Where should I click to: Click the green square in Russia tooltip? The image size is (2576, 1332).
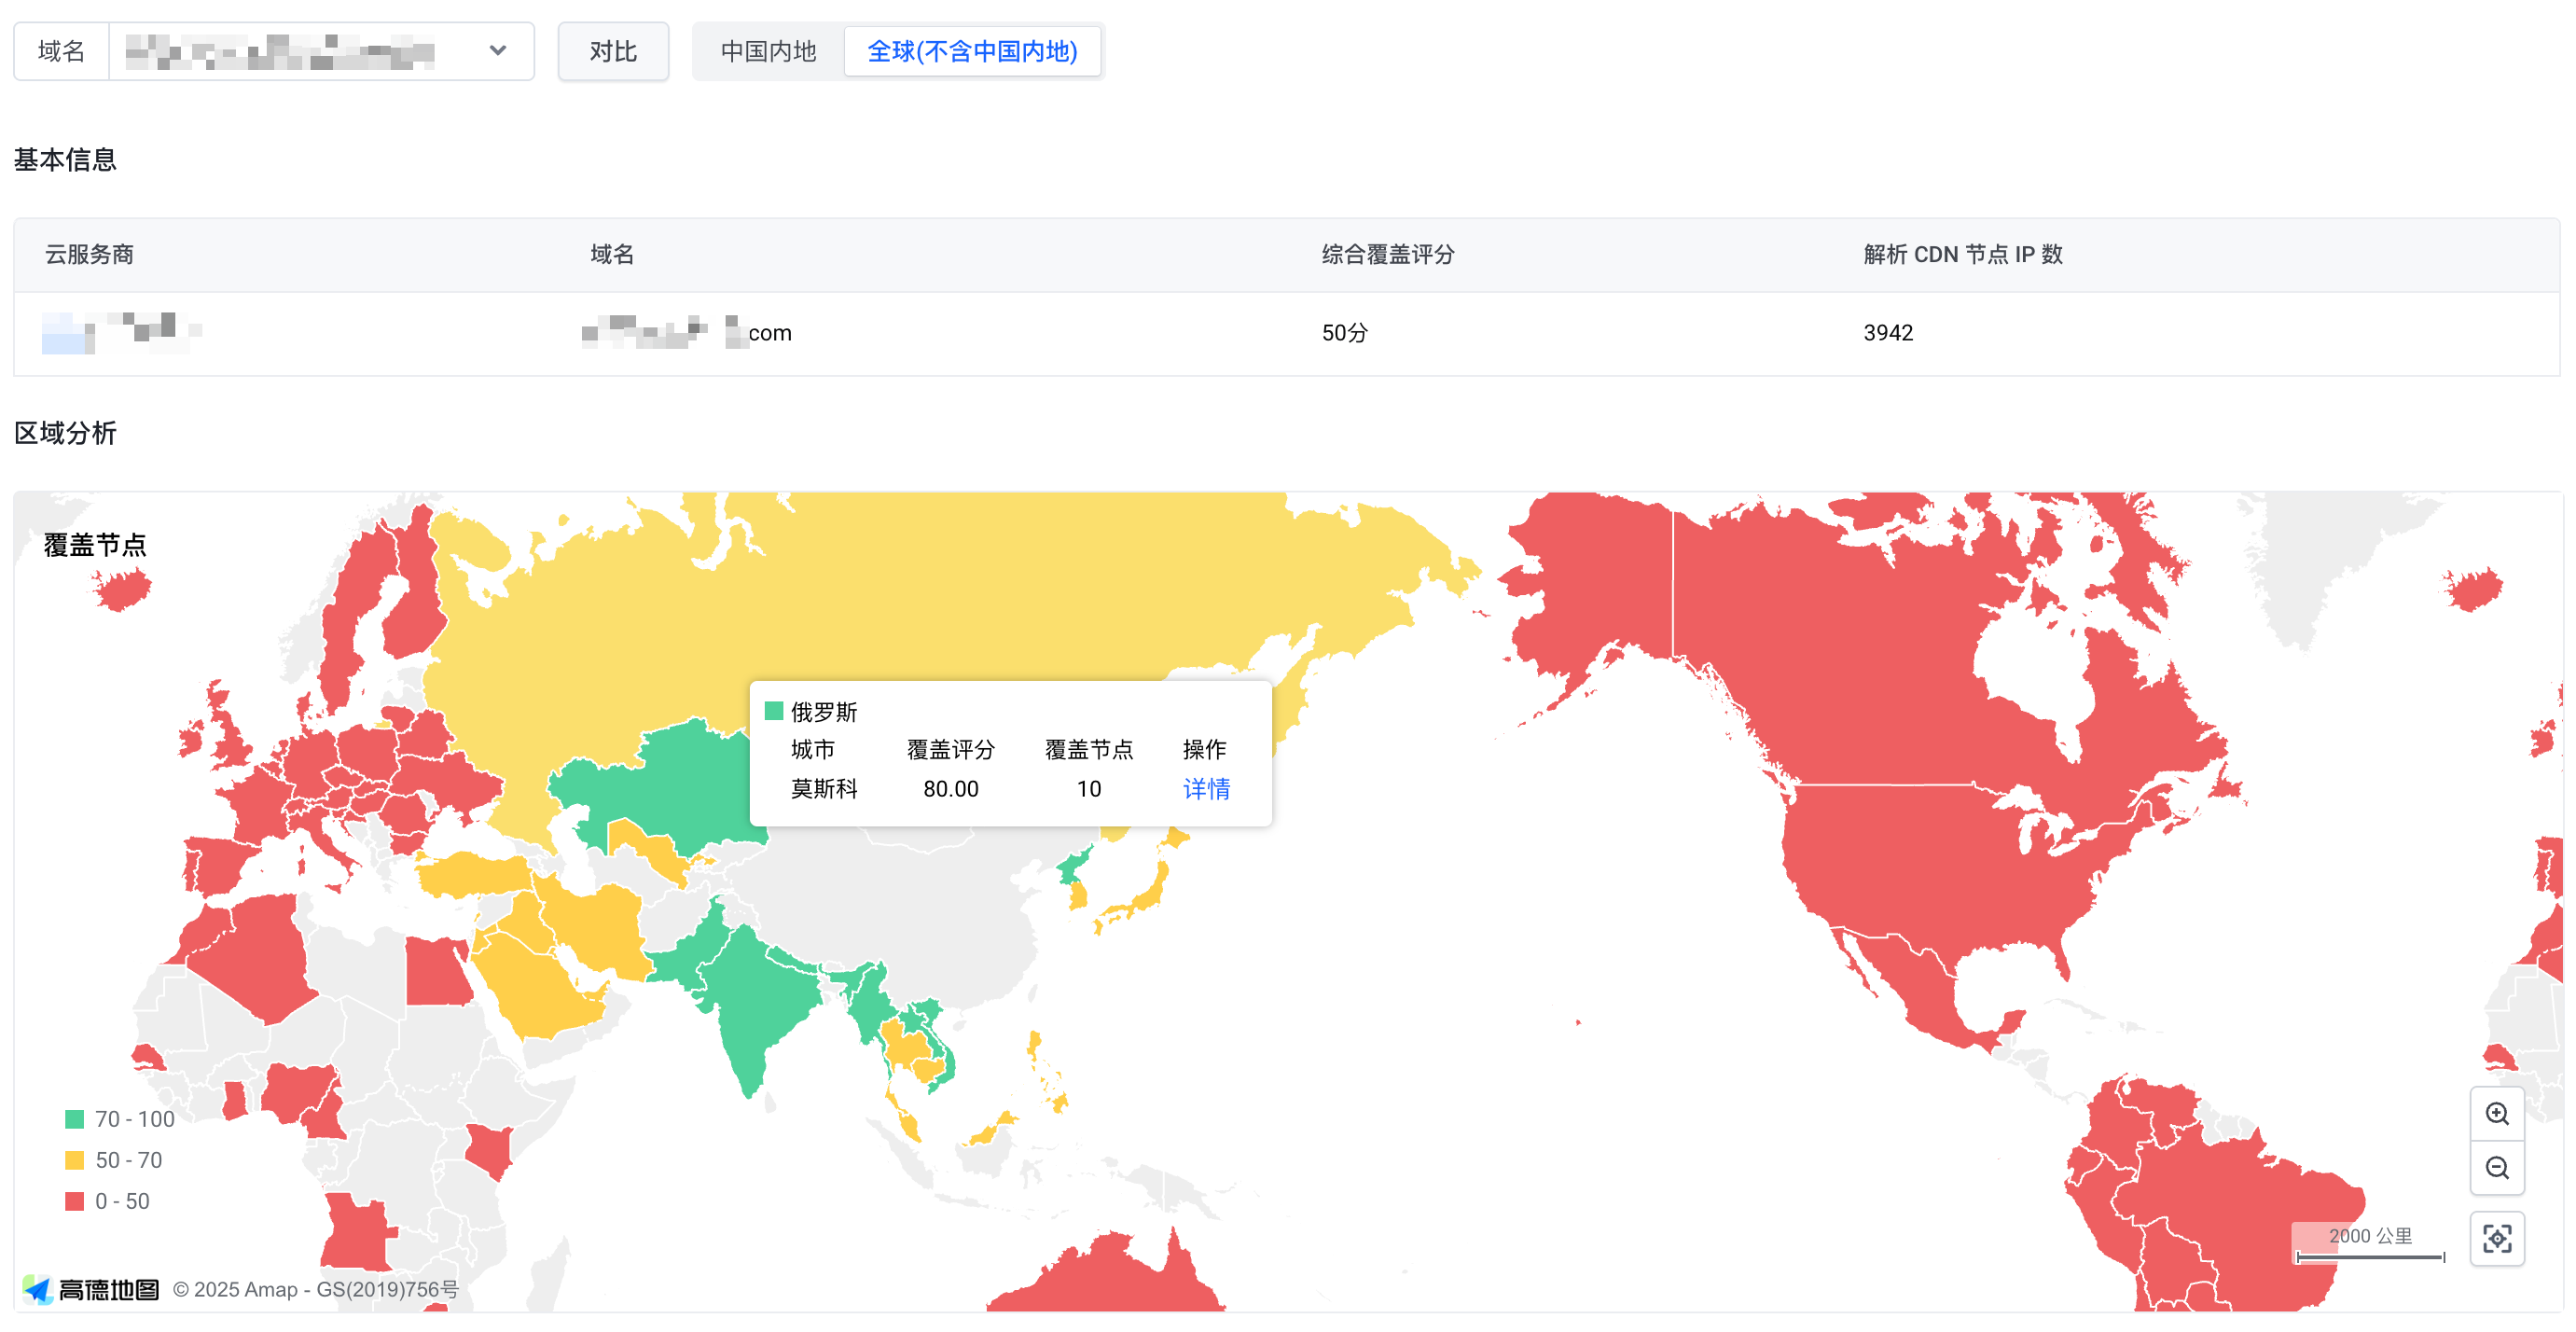tap(773, 711)
